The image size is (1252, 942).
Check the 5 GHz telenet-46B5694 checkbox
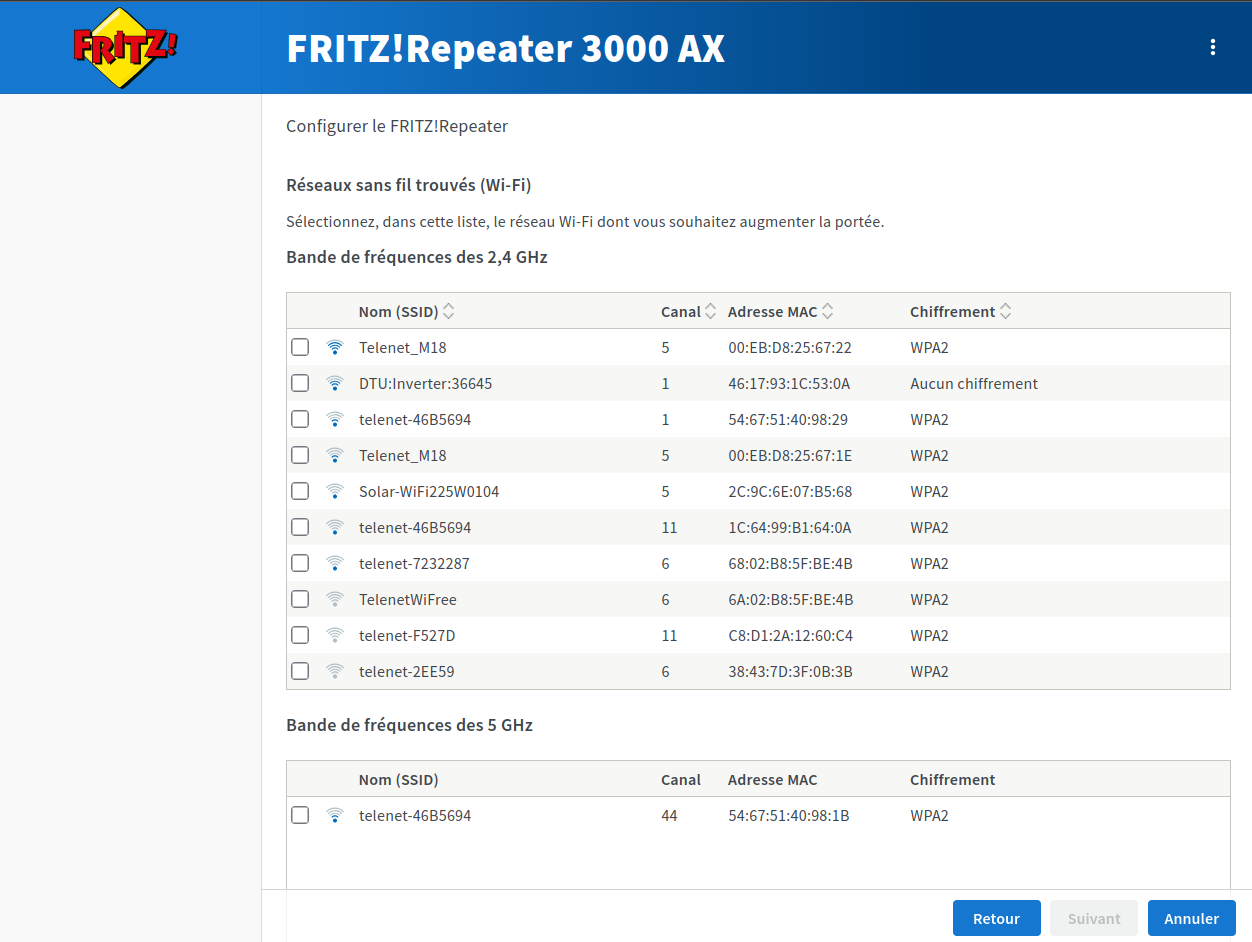point(300,815)
